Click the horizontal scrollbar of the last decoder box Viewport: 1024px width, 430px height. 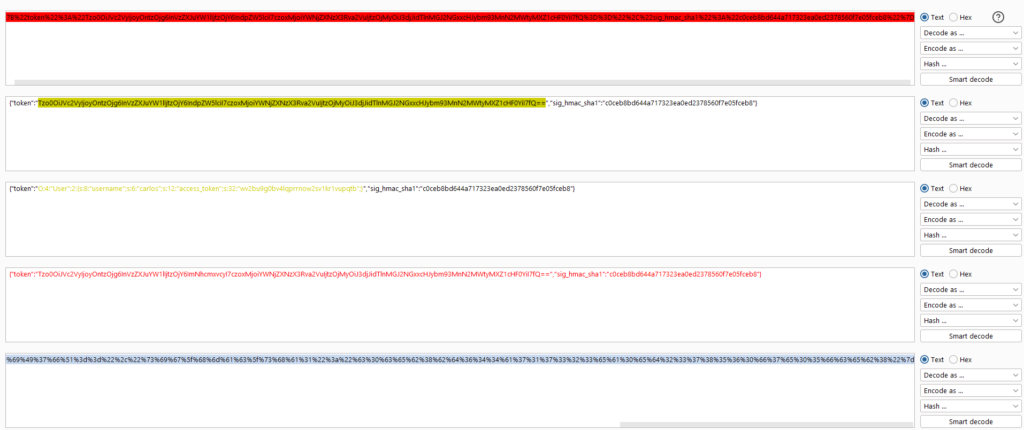765,424
